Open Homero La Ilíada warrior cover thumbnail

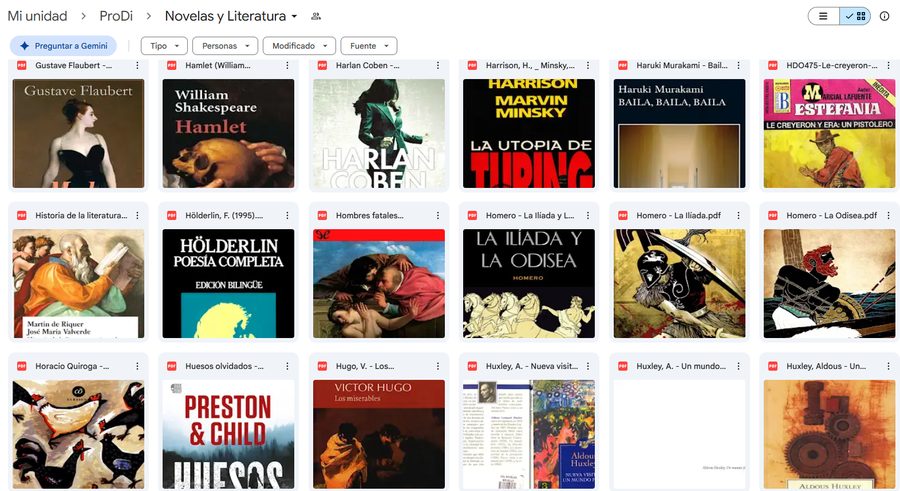(680, 284)
